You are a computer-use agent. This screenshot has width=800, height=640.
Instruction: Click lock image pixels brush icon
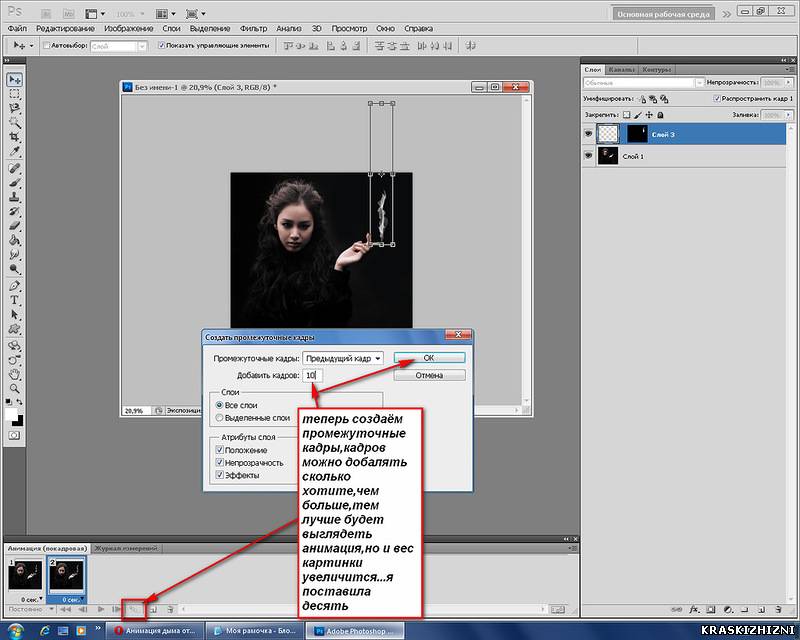pos(638,115)
